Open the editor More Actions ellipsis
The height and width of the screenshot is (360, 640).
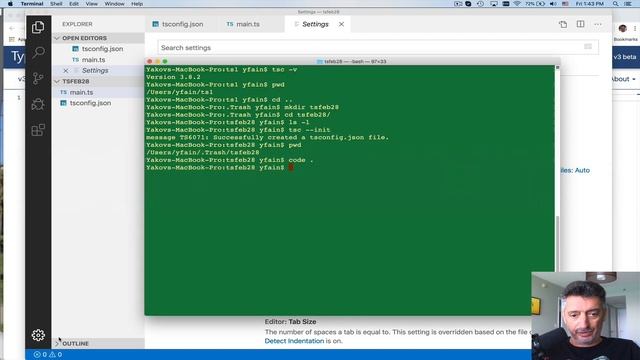click(x=598, y=24)
